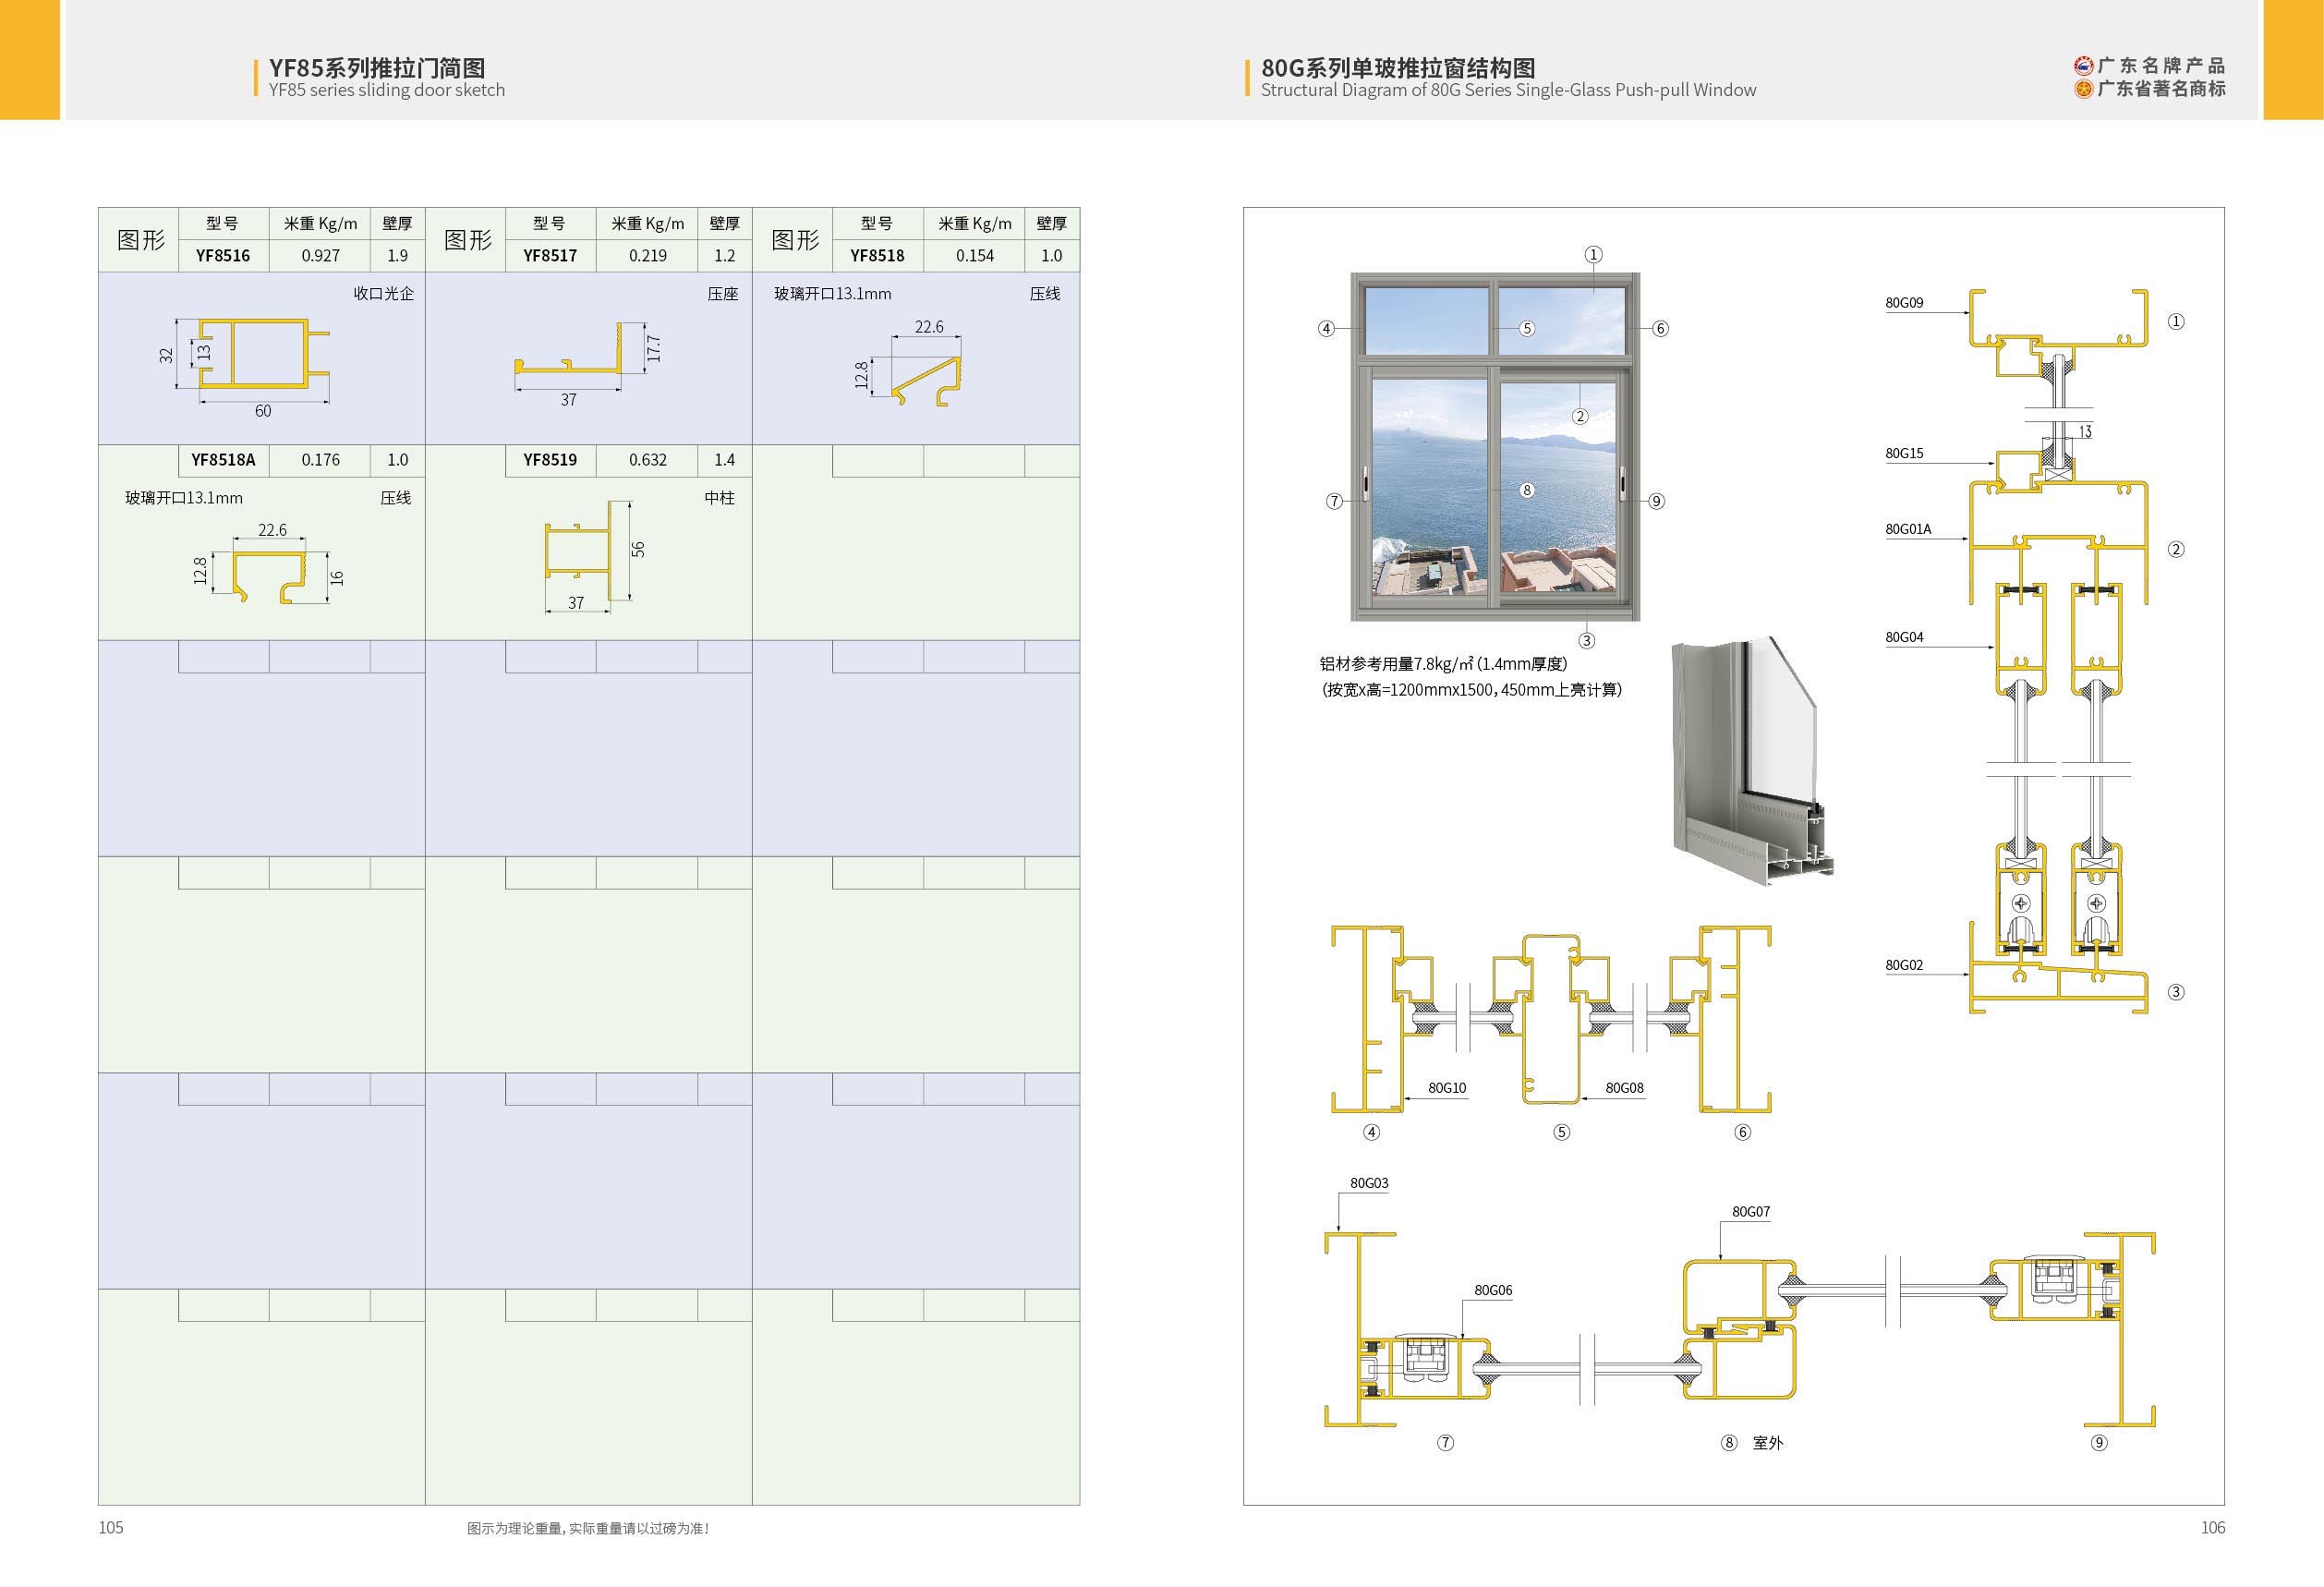This screenshot has height=1587, width=2324.
Task: Click page number 106
Action: click(2213, 1527)
